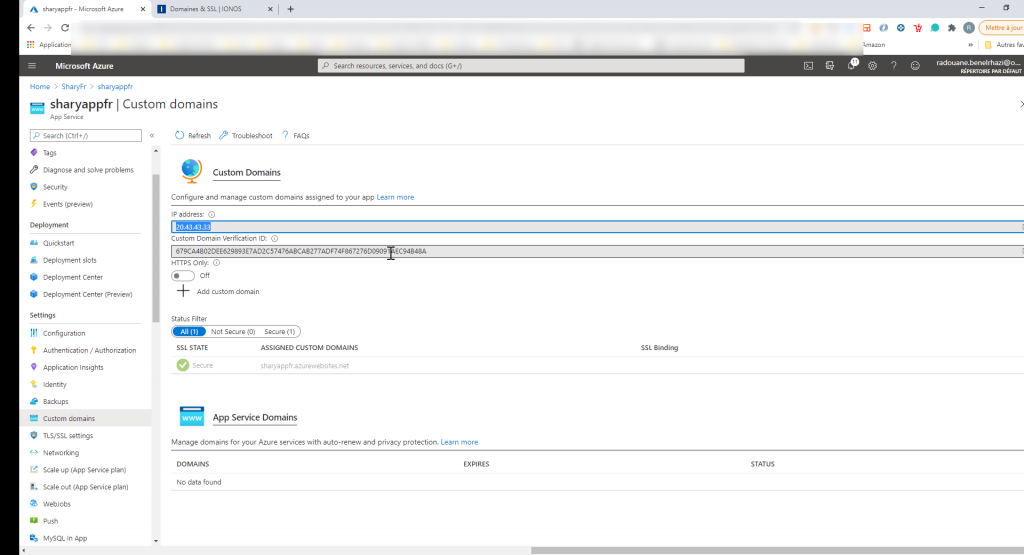Click the info icon beside Custom Domain Verification ID
Screen dimensions: 1024x555
(274, 238)
